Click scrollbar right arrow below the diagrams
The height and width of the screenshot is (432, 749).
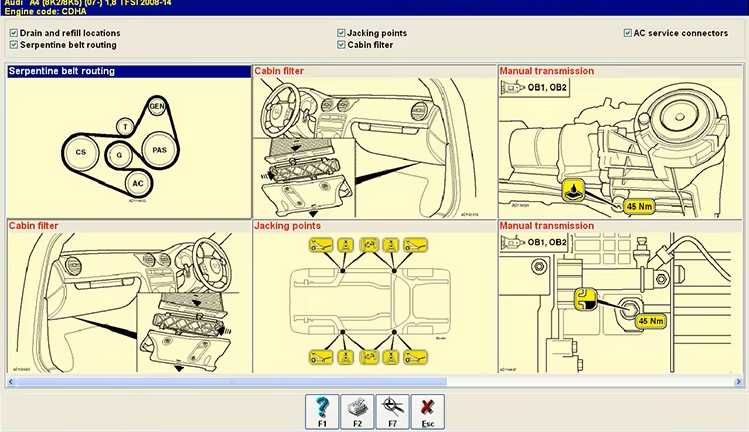point(738,381)
